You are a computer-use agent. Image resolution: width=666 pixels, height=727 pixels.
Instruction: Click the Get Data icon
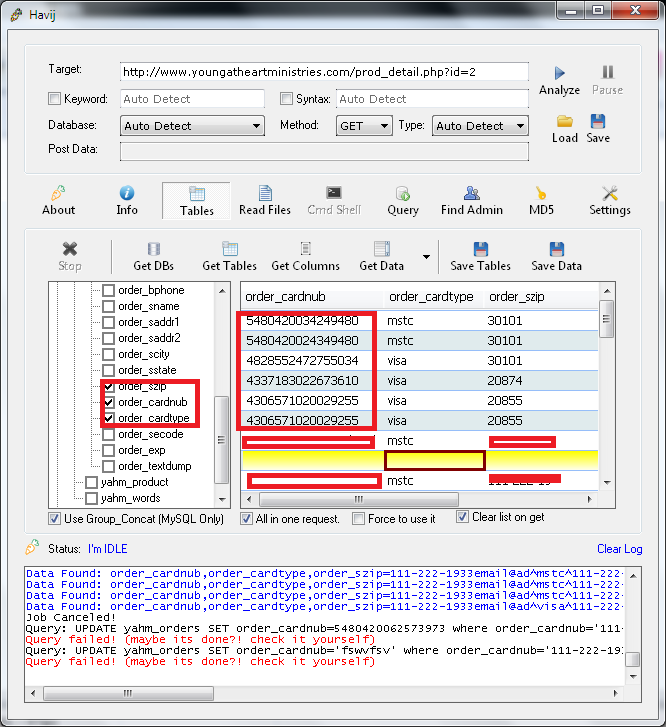pyautogui.click(x=382, y=249)
